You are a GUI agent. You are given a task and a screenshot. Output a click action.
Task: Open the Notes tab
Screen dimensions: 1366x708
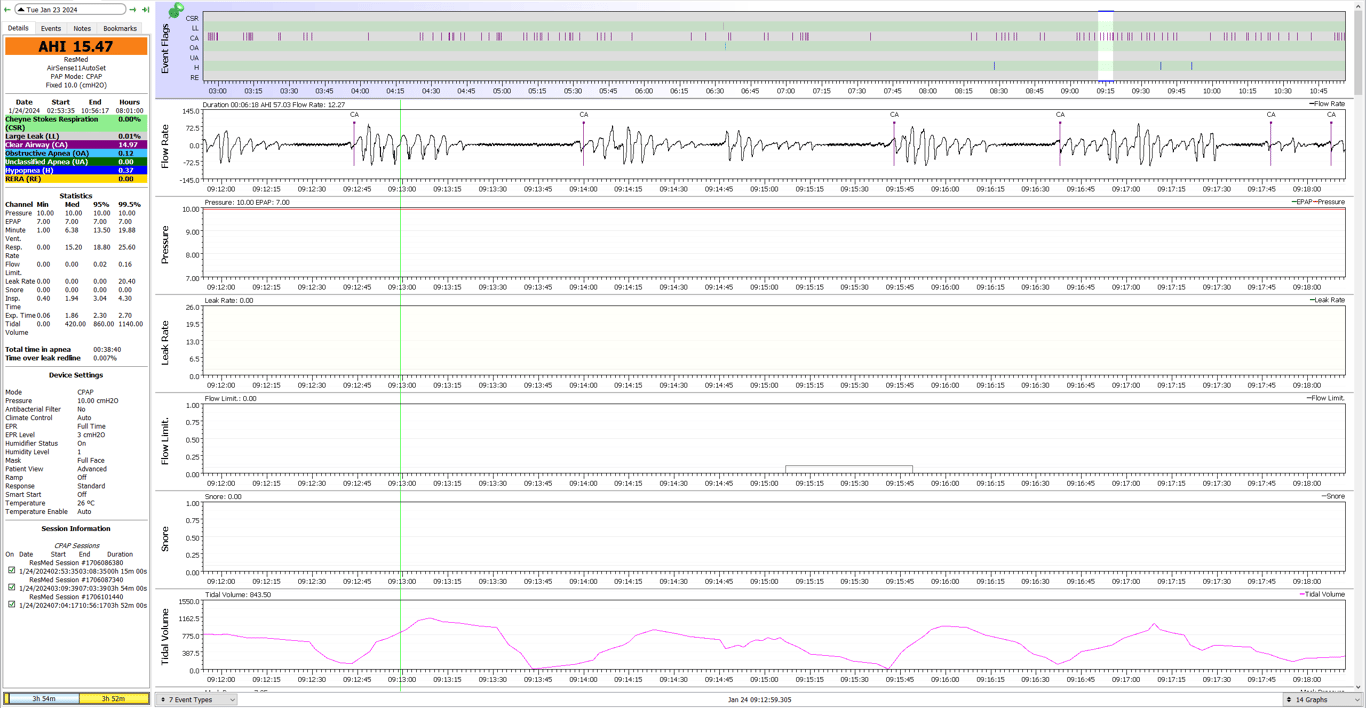[82, 29]
